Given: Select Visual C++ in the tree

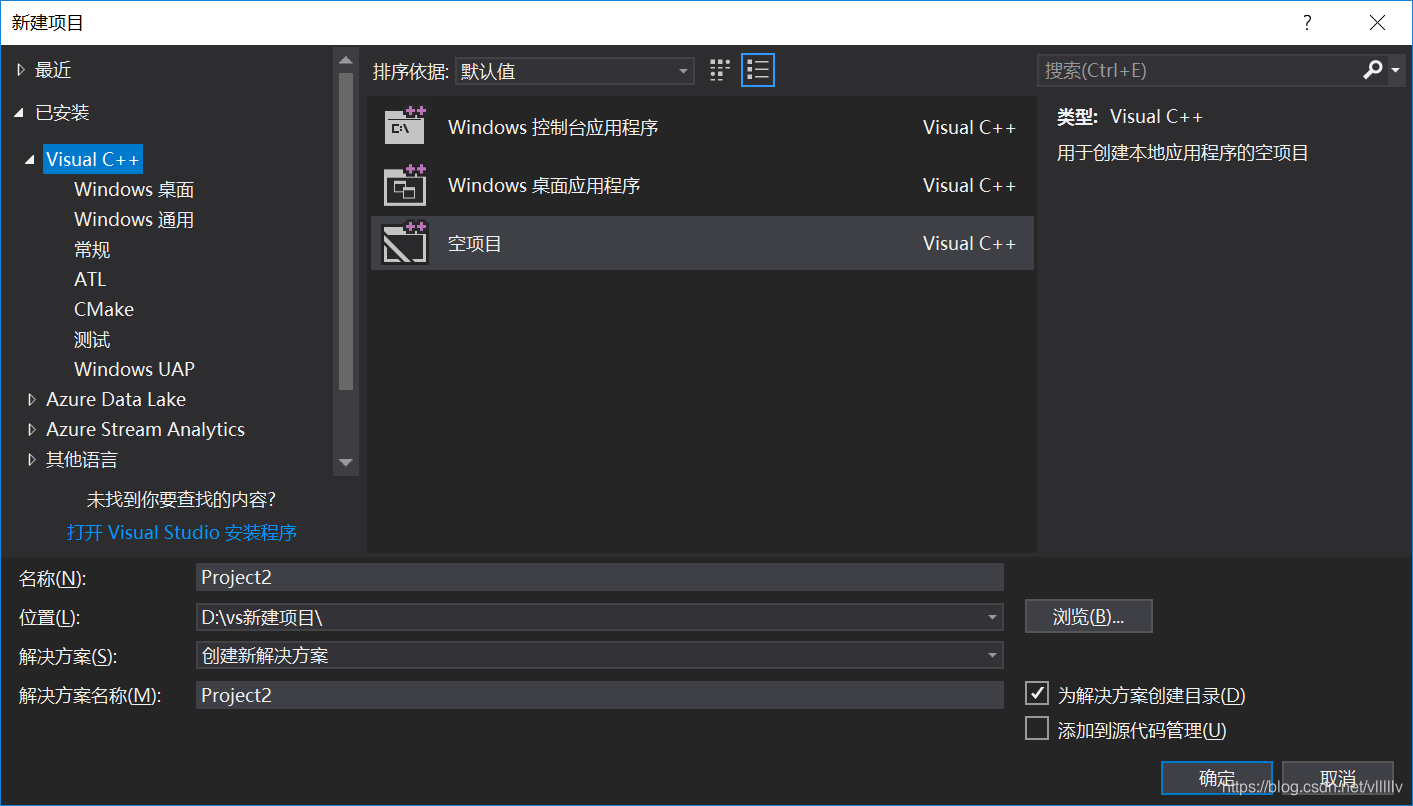Looking at the screenshot, I should click(93, 159).
